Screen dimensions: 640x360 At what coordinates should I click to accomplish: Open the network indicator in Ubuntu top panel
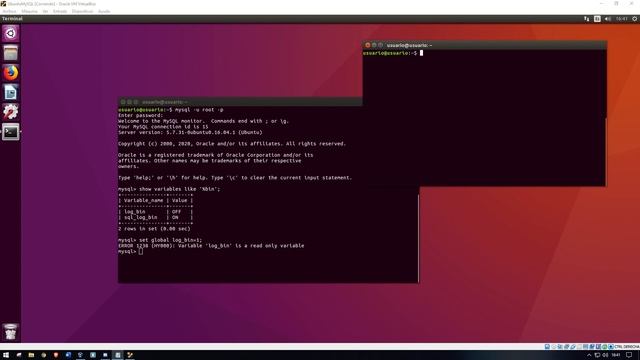(x=587, y=19)
